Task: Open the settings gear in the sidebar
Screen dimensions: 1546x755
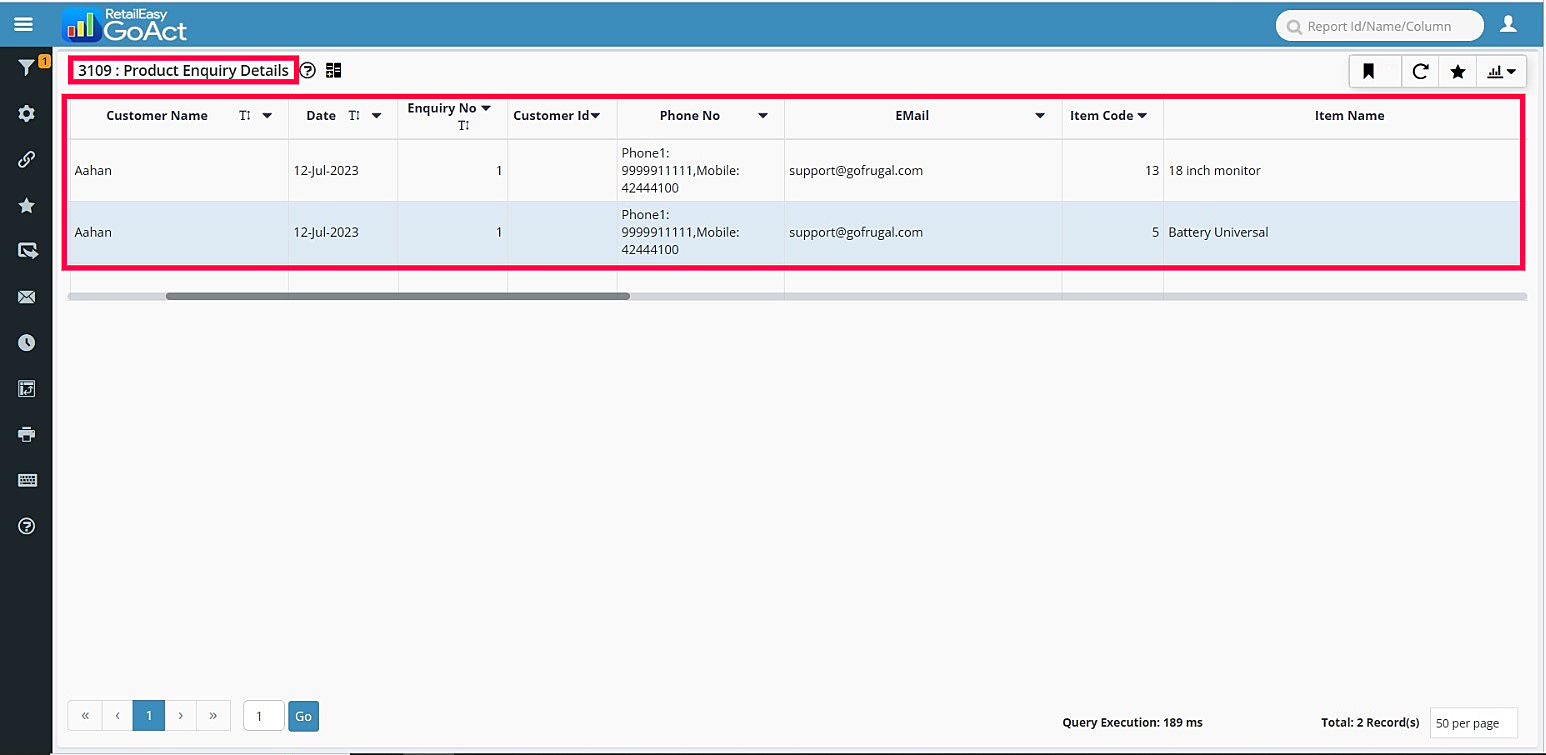Action: click(x=27, y=114)
